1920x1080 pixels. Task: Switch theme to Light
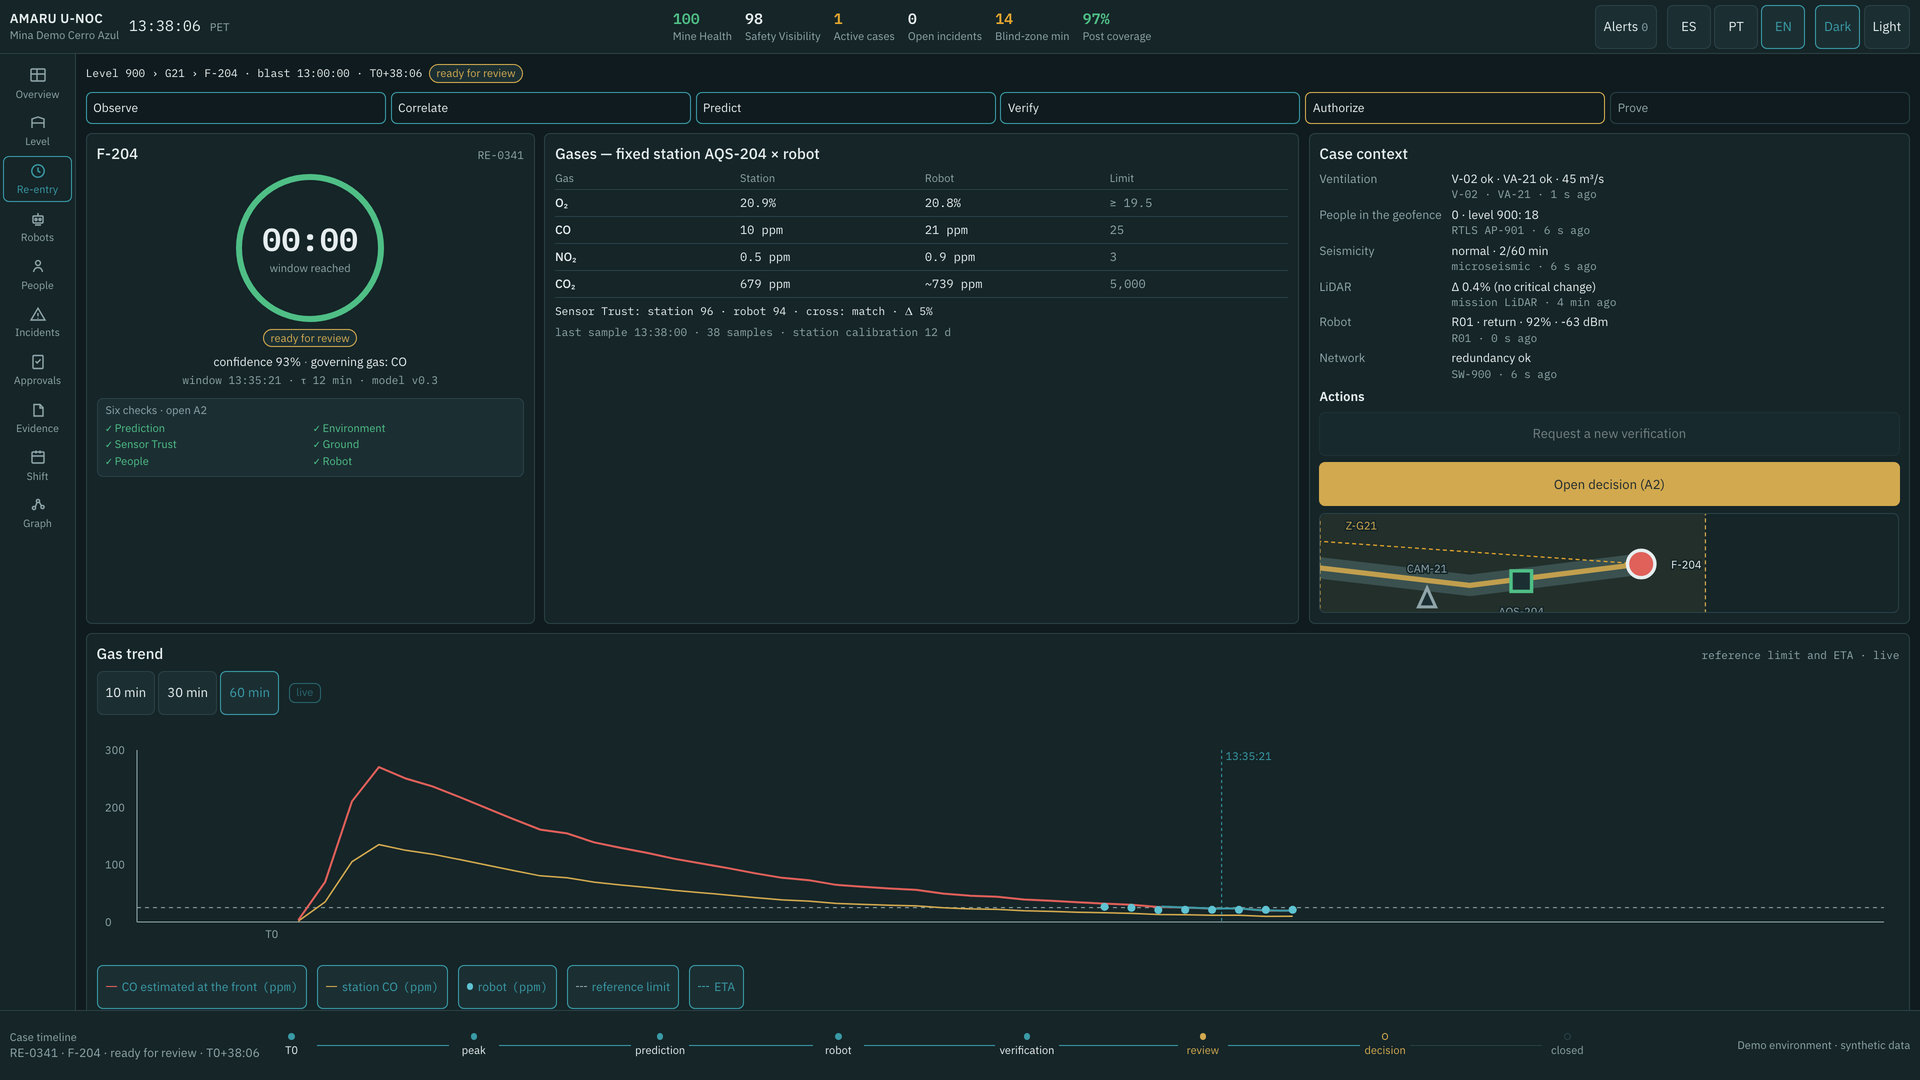[x=1886, y=27]
